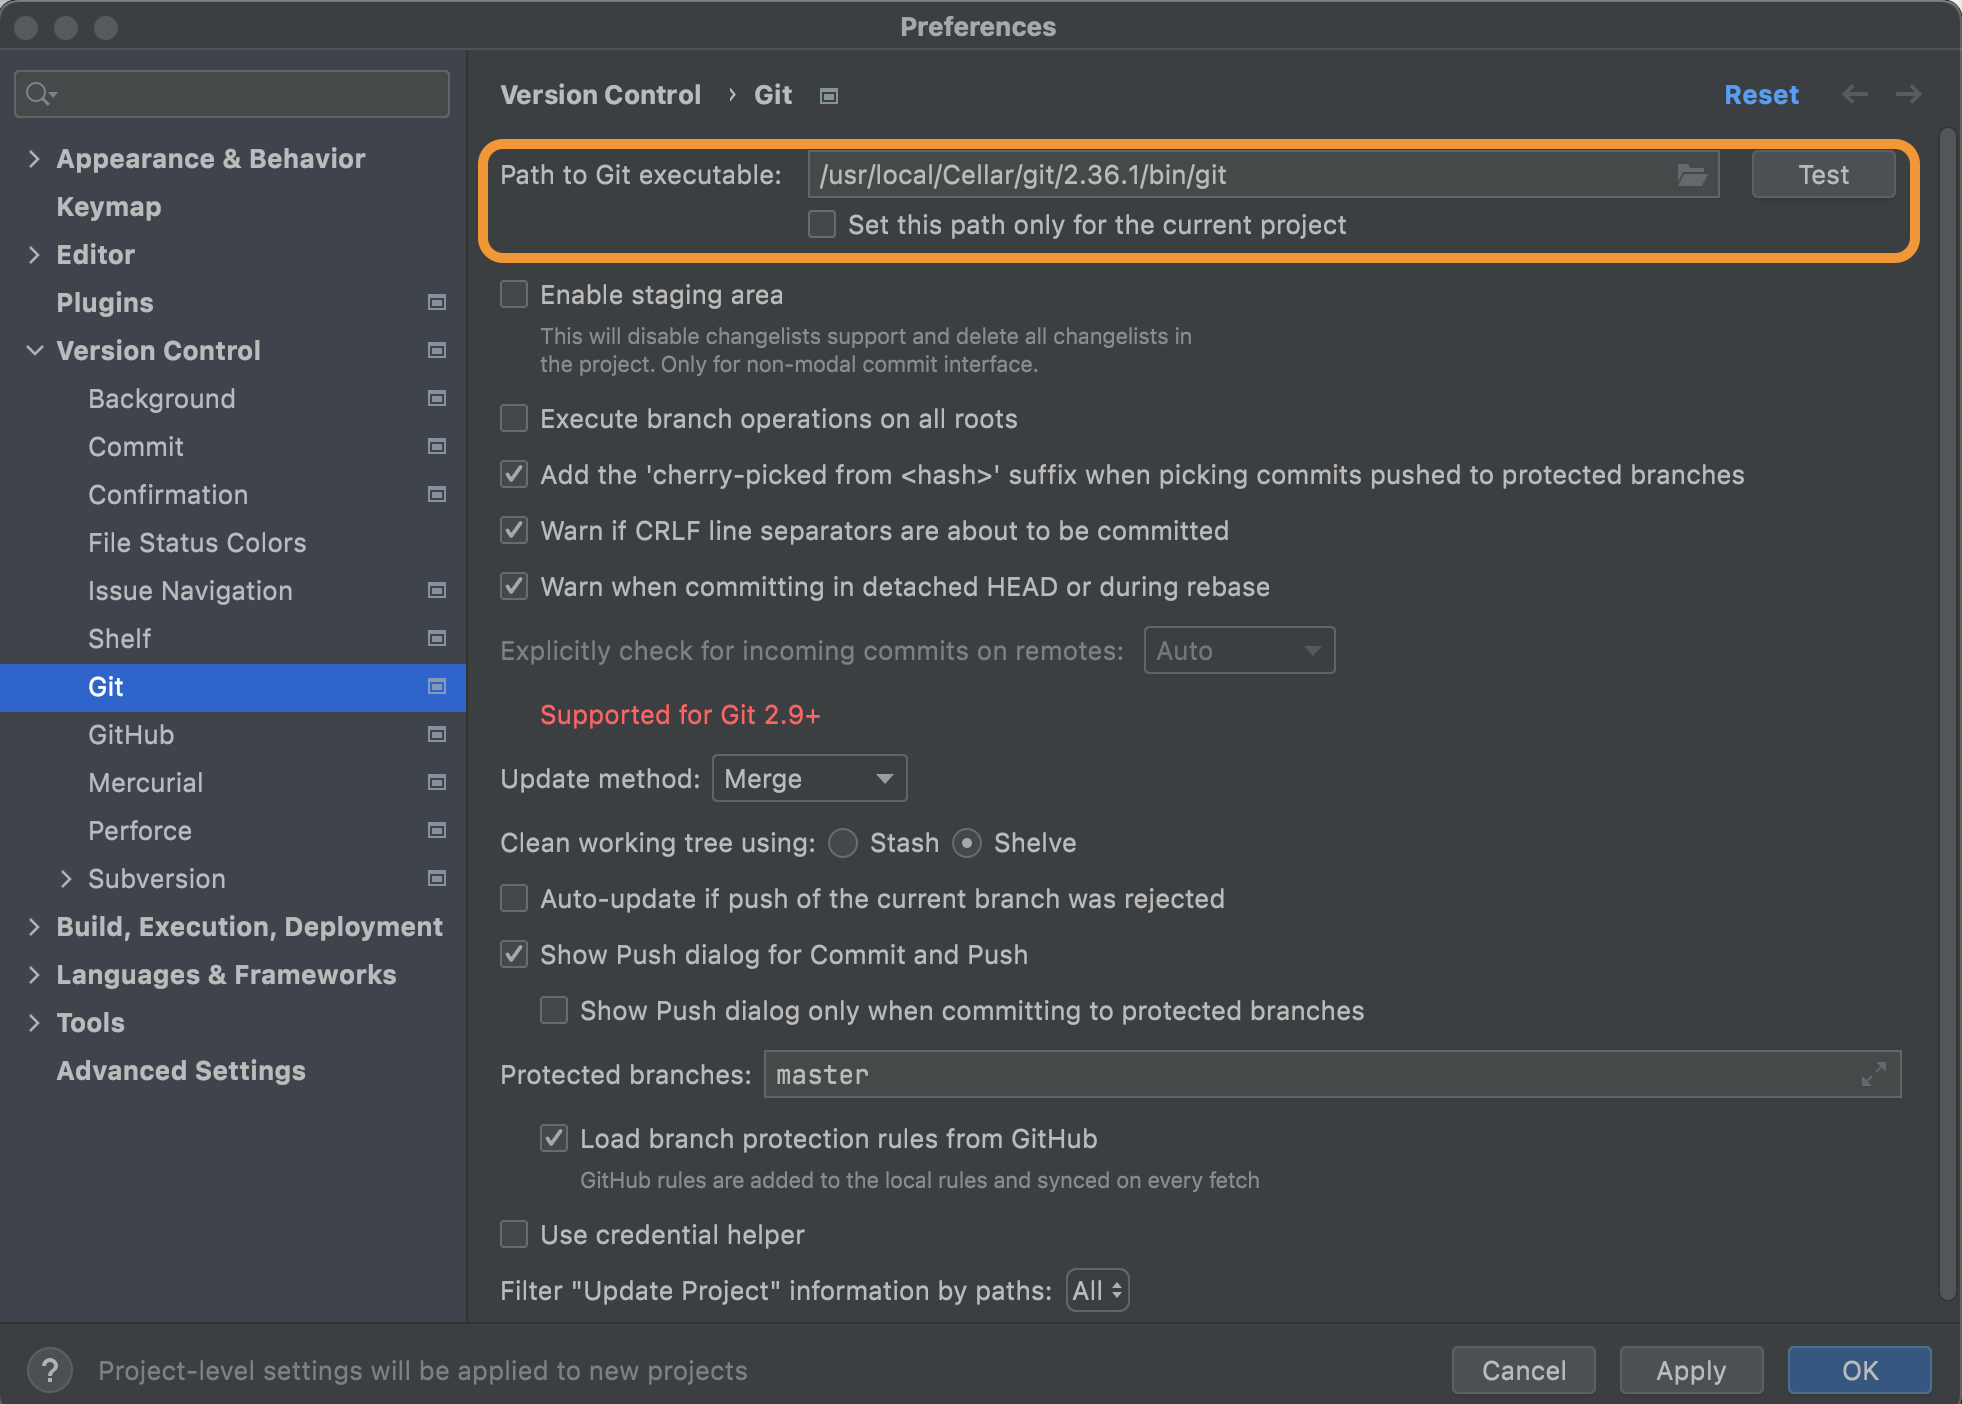
Task: Expand the Appearance & Behavior section
Action: [34, 159]
